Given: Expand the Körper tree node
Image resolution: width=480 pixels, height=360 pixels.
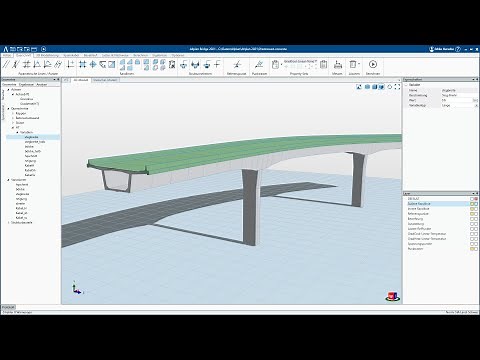Looking at the screenshot, I should [13, 113].
